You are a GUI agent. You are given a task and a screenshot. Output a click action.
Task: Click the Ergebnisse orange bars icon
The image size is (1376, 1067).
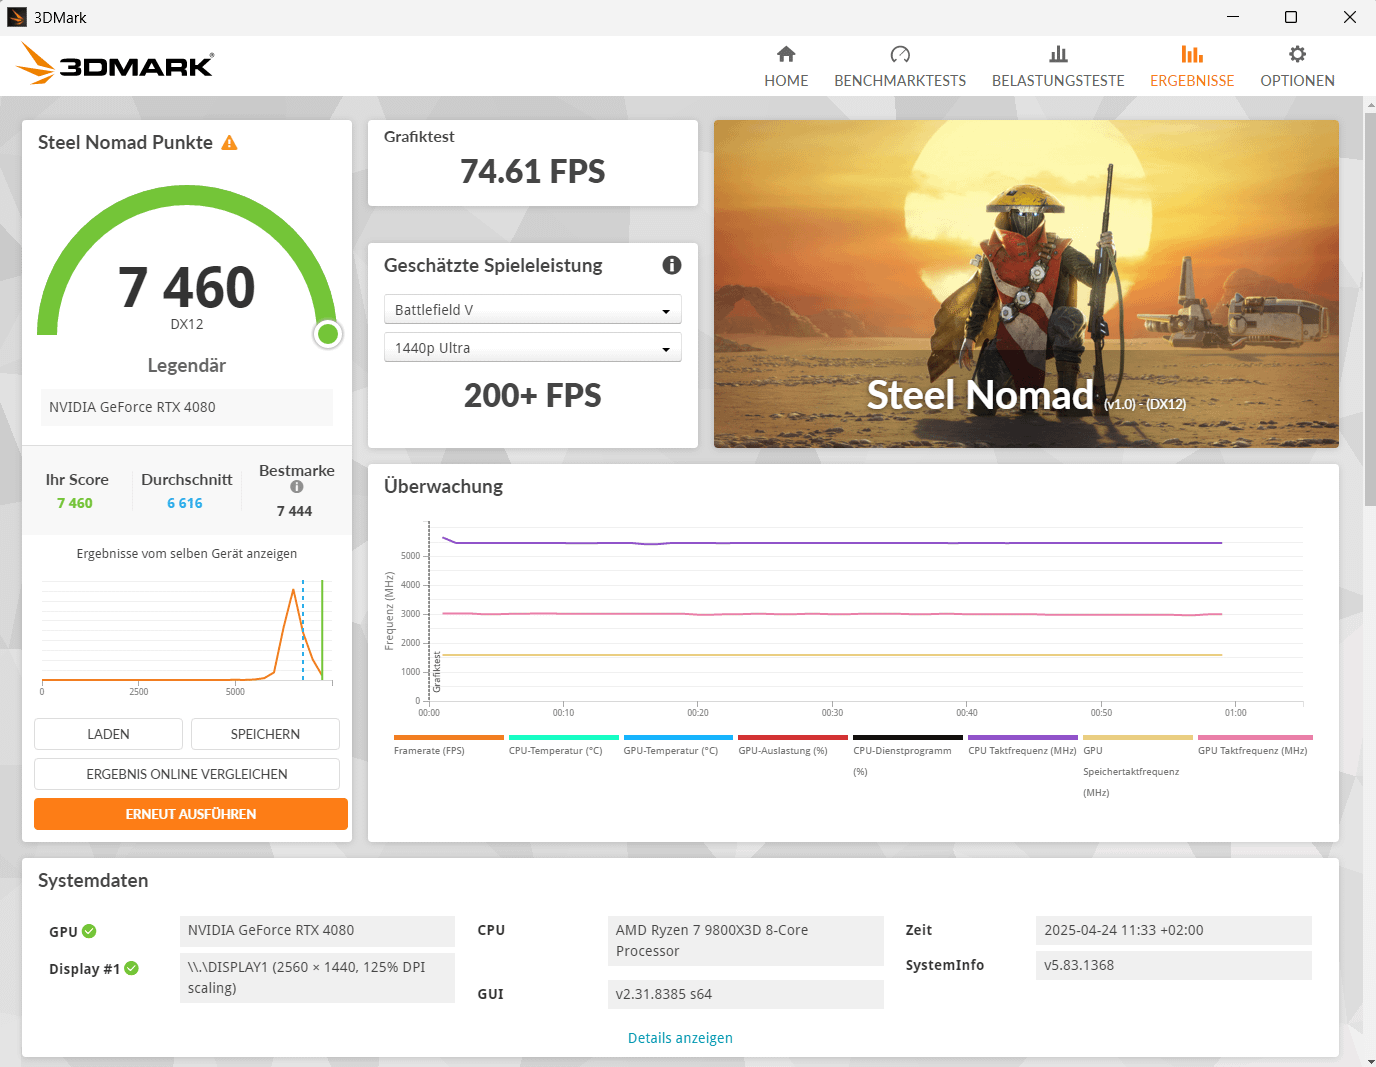(1192, 54)
